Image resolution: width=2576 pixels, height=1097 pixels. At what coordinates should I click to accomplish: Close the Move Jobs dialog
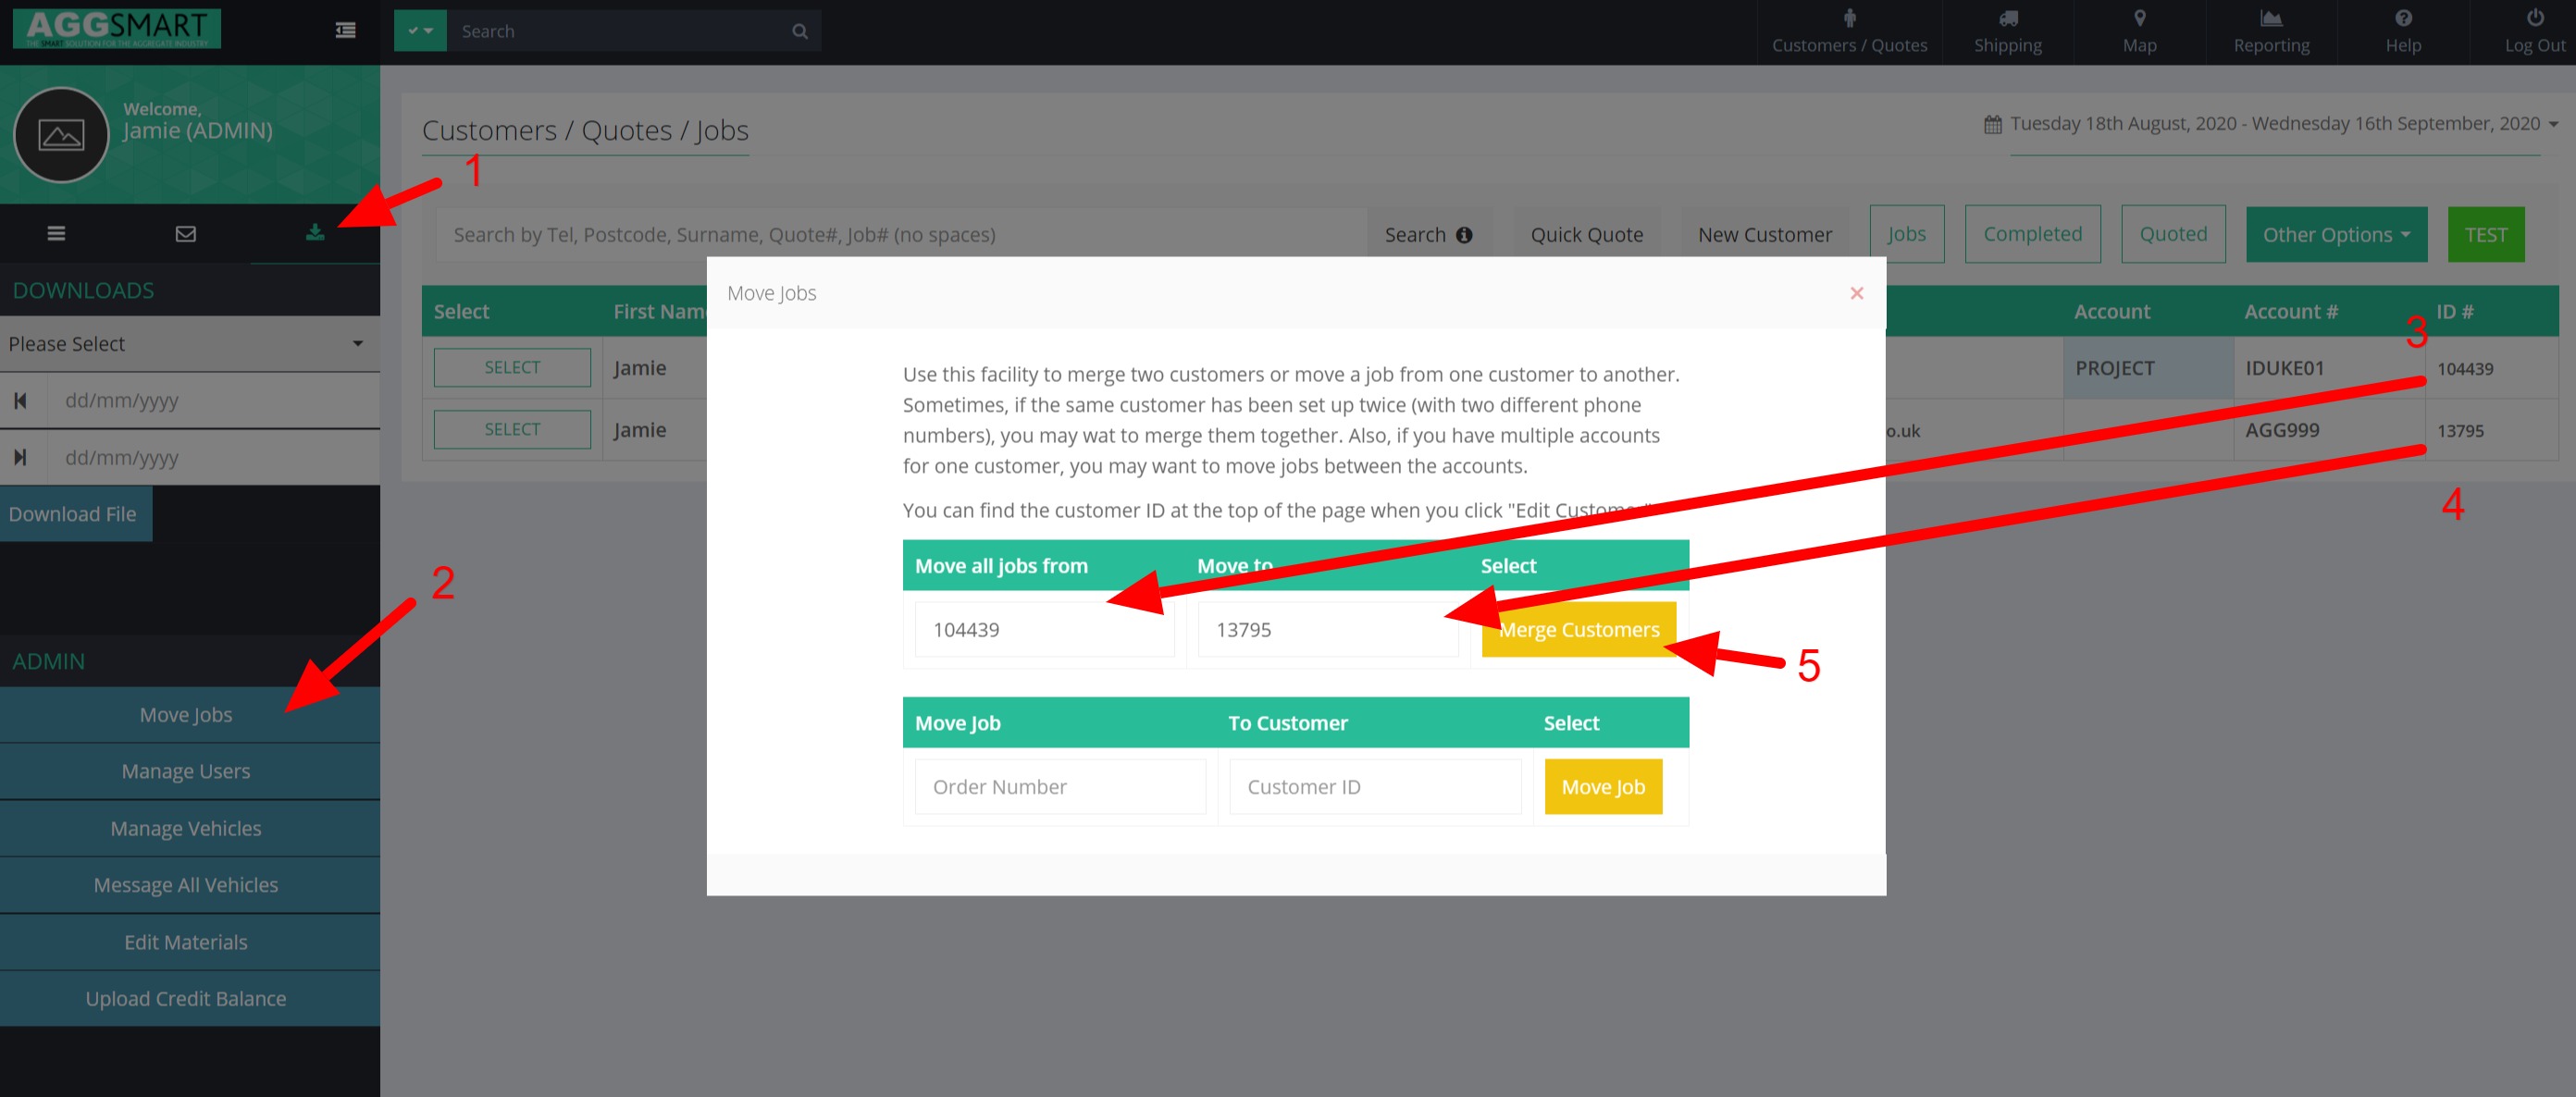coord(1856,293)
